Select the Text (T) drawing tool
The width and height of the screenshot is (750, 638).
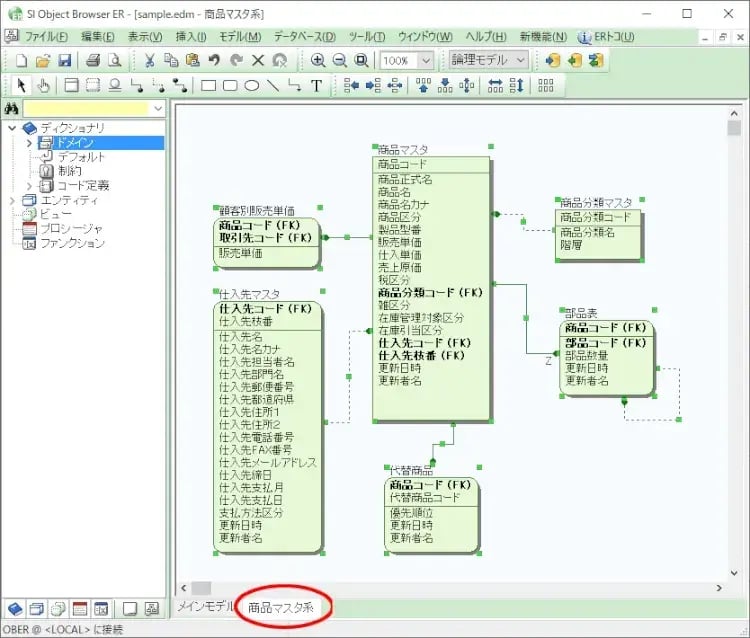click(316, 85)
